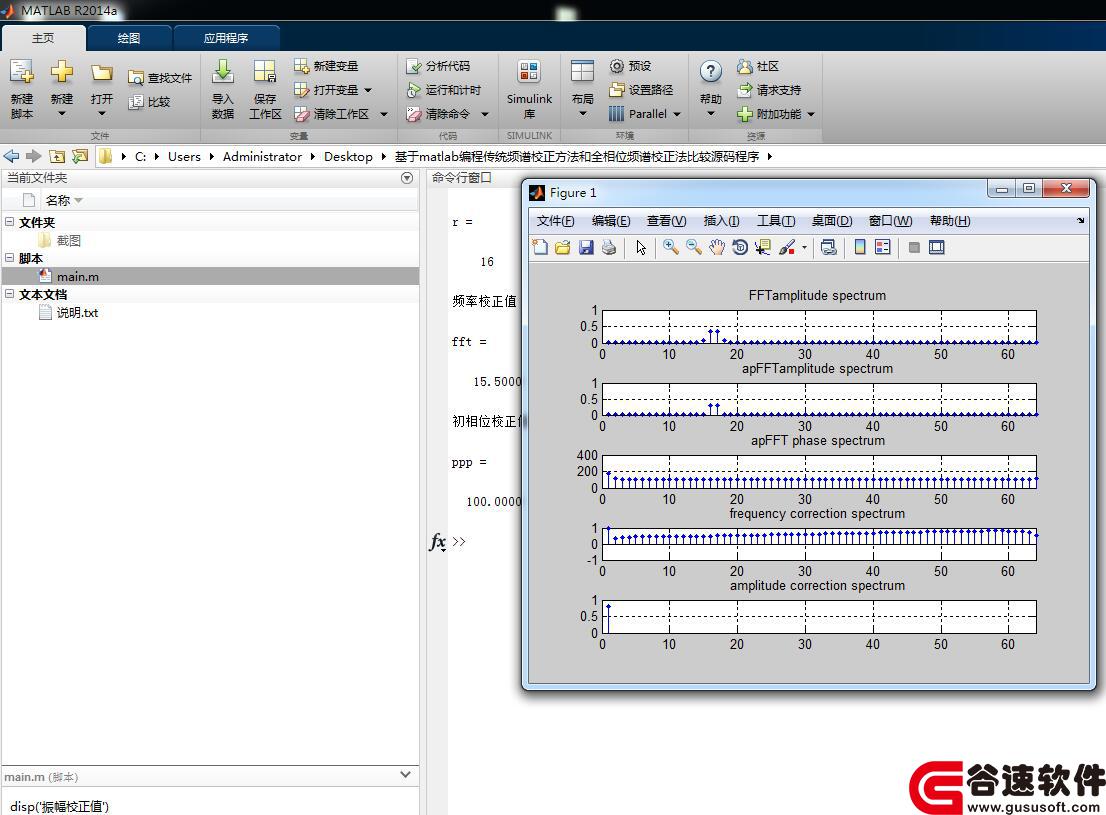Click Desktop in the address path
1106x815 pixels.
point(348,157)
